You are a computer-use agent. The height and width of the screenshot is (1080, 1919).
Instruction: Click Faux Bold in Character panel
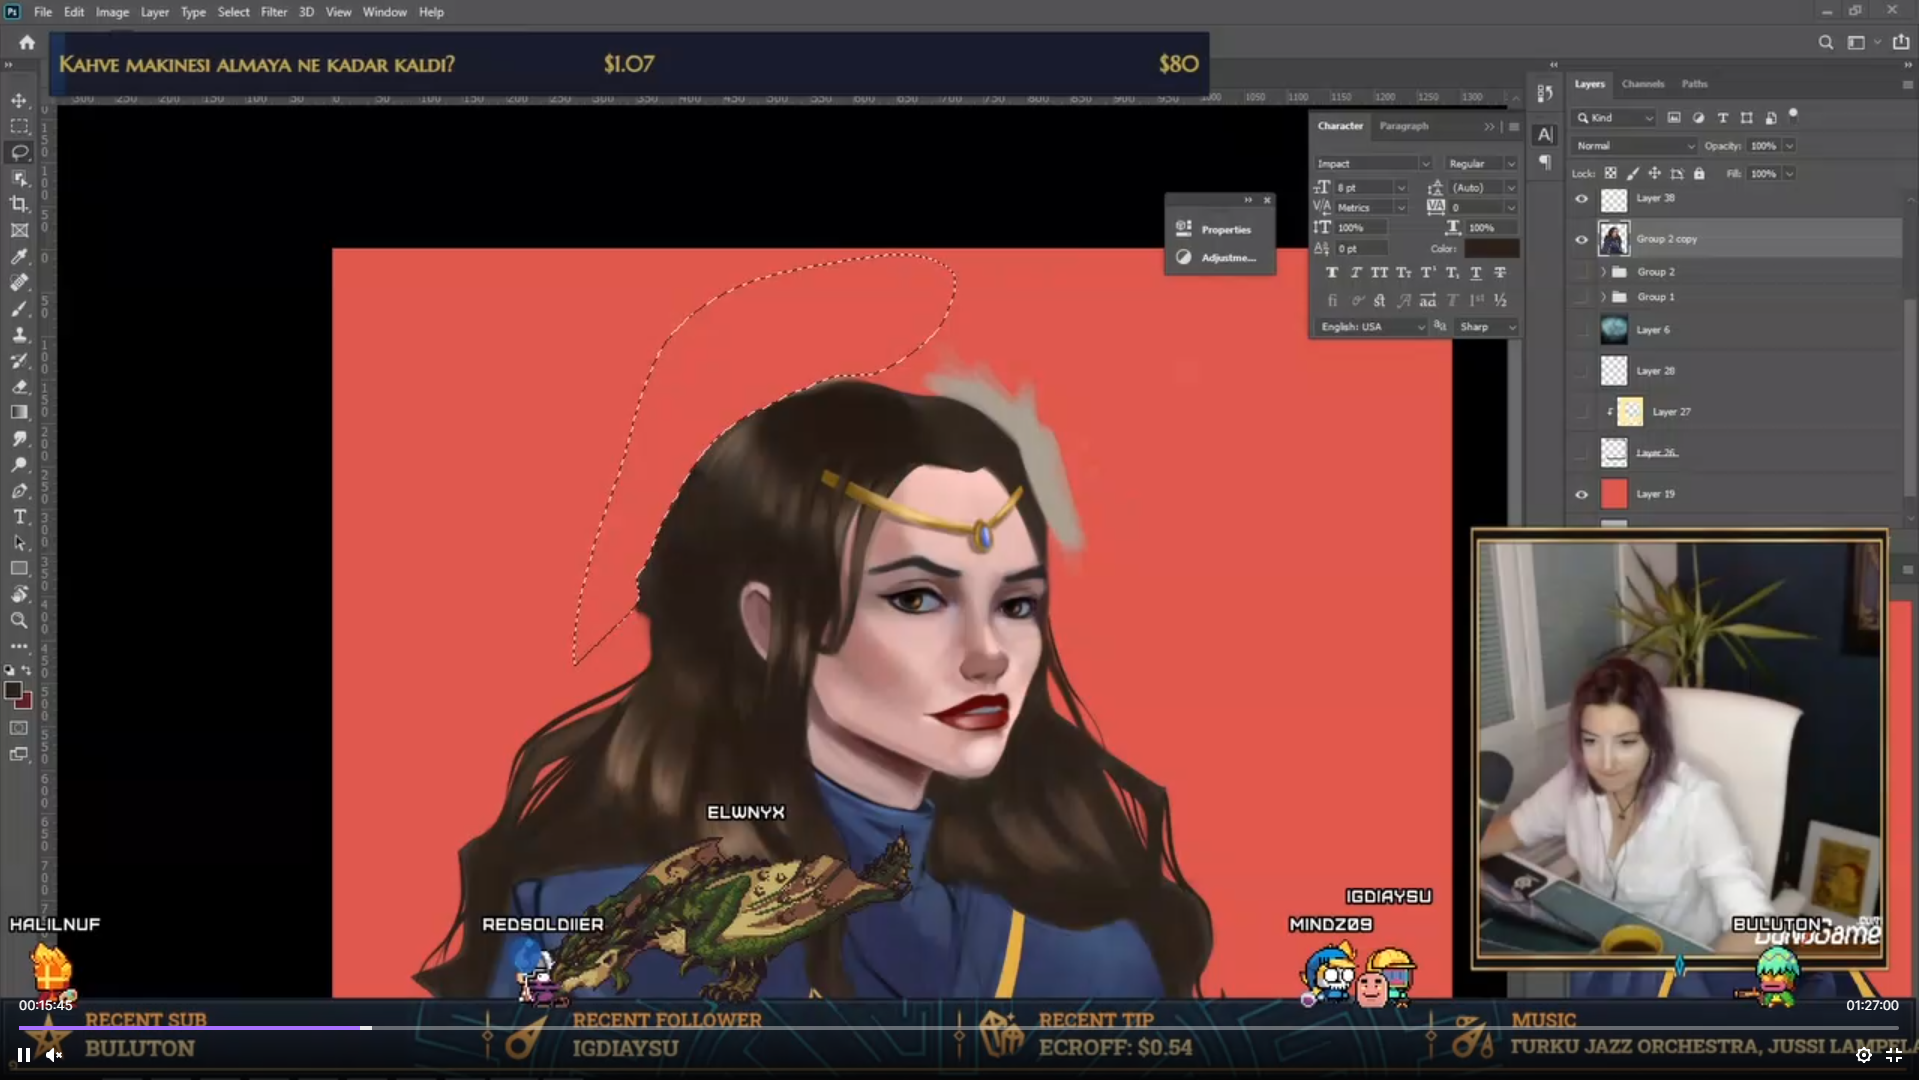pos(1331,272)
